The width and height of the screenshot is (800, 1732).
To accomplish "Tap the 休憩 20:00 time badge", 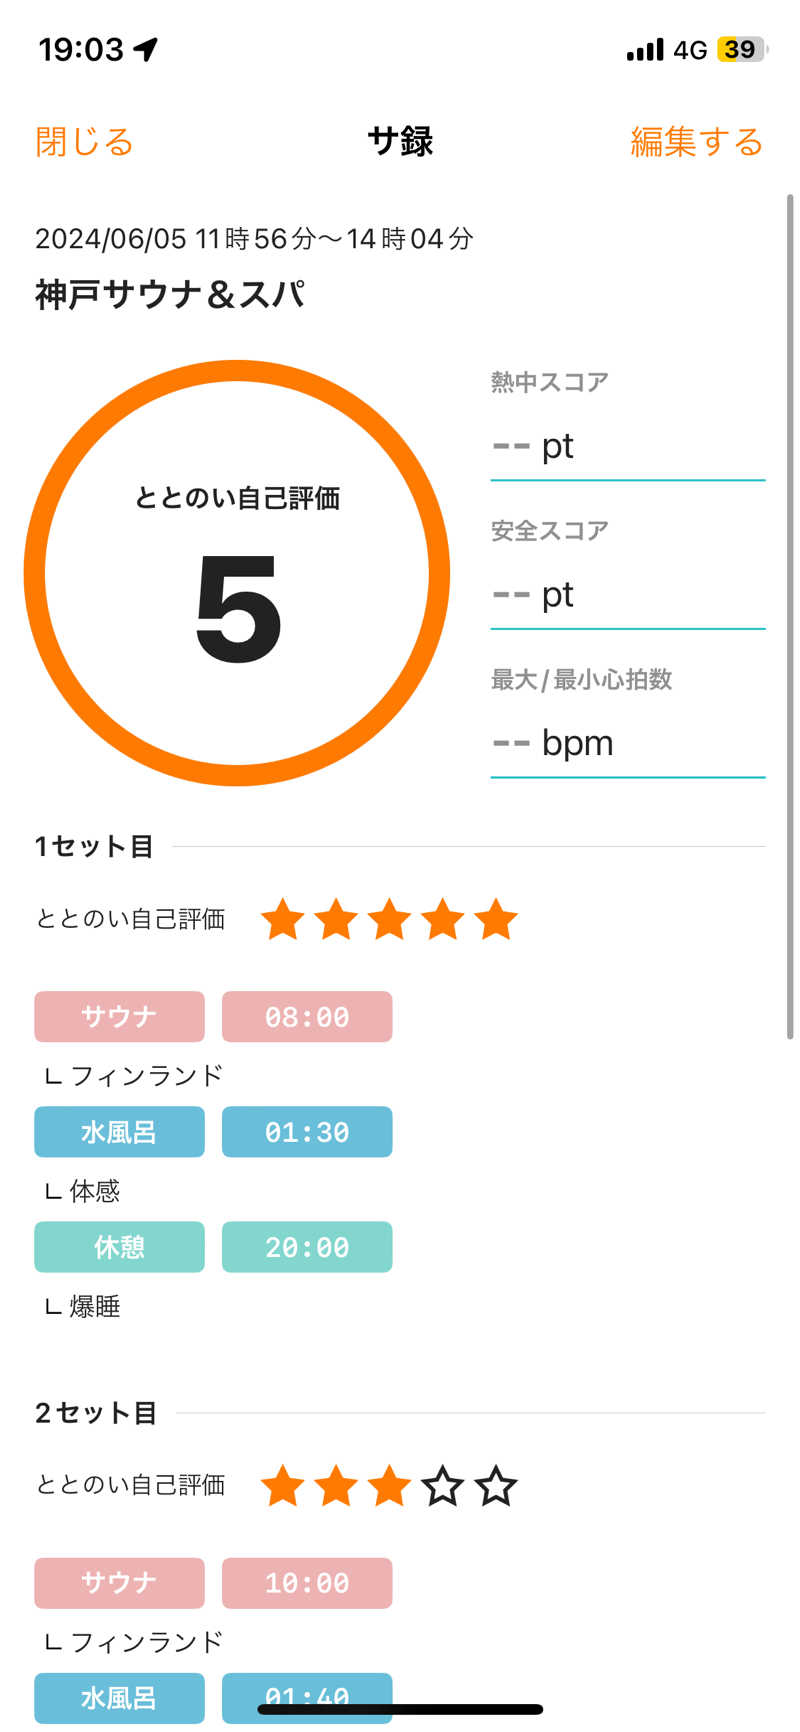I will click(x=307, y=1247).
